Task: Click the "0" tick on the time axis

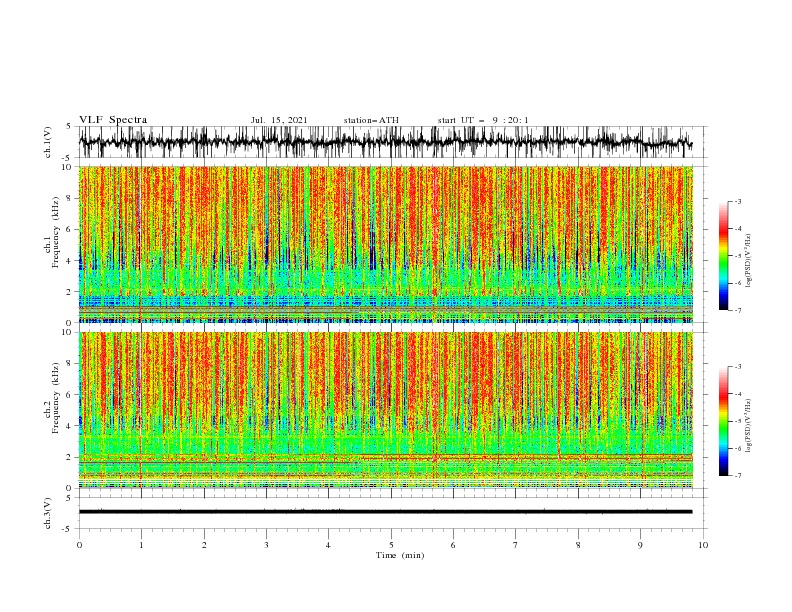Action: pos(79,545)
